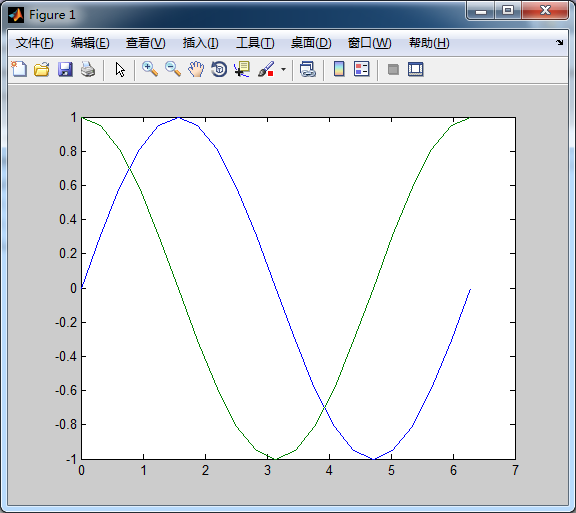Open the 文件(F) menu
The width and height of the screenshot is (576, 513).
(x=35, y=43)
